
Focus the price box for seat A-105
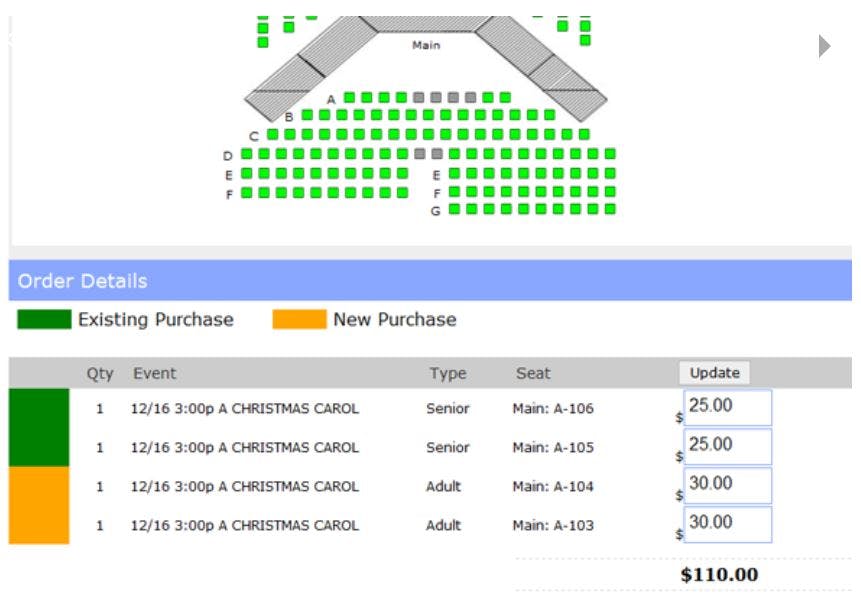click(x=727, y=446)
